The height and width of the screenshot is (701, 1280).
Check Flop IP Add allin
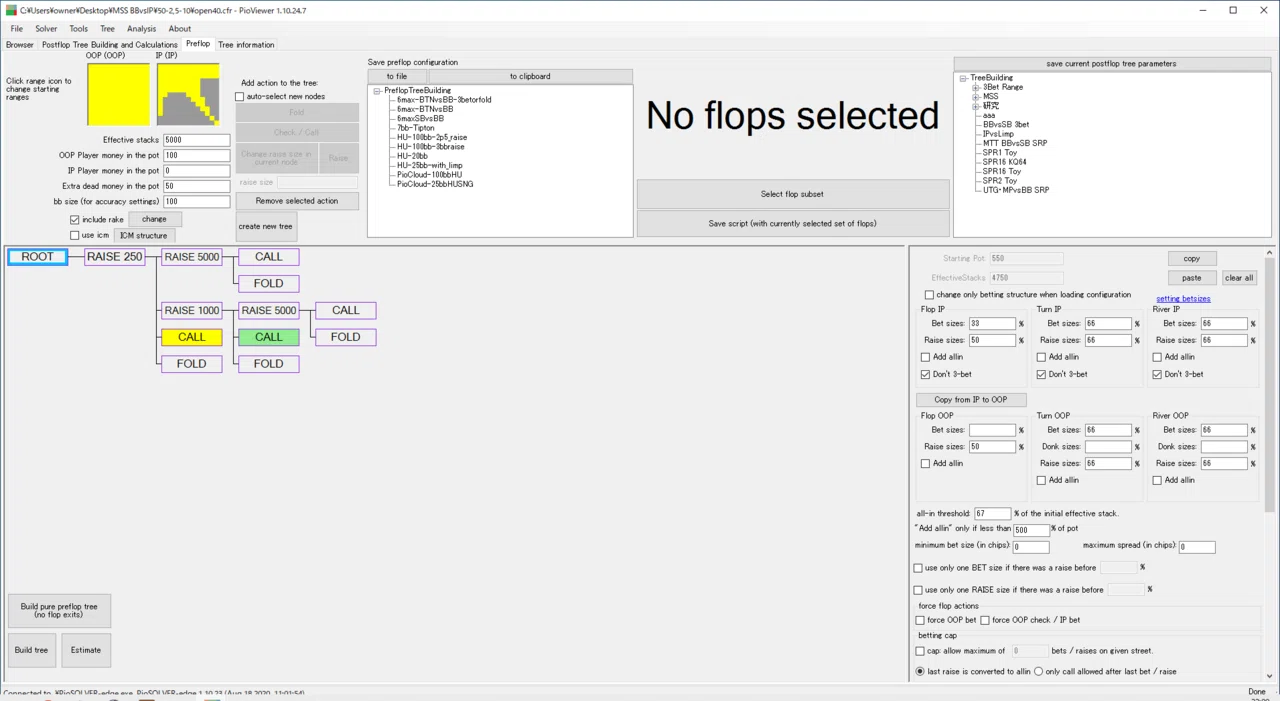pos(926,357)
